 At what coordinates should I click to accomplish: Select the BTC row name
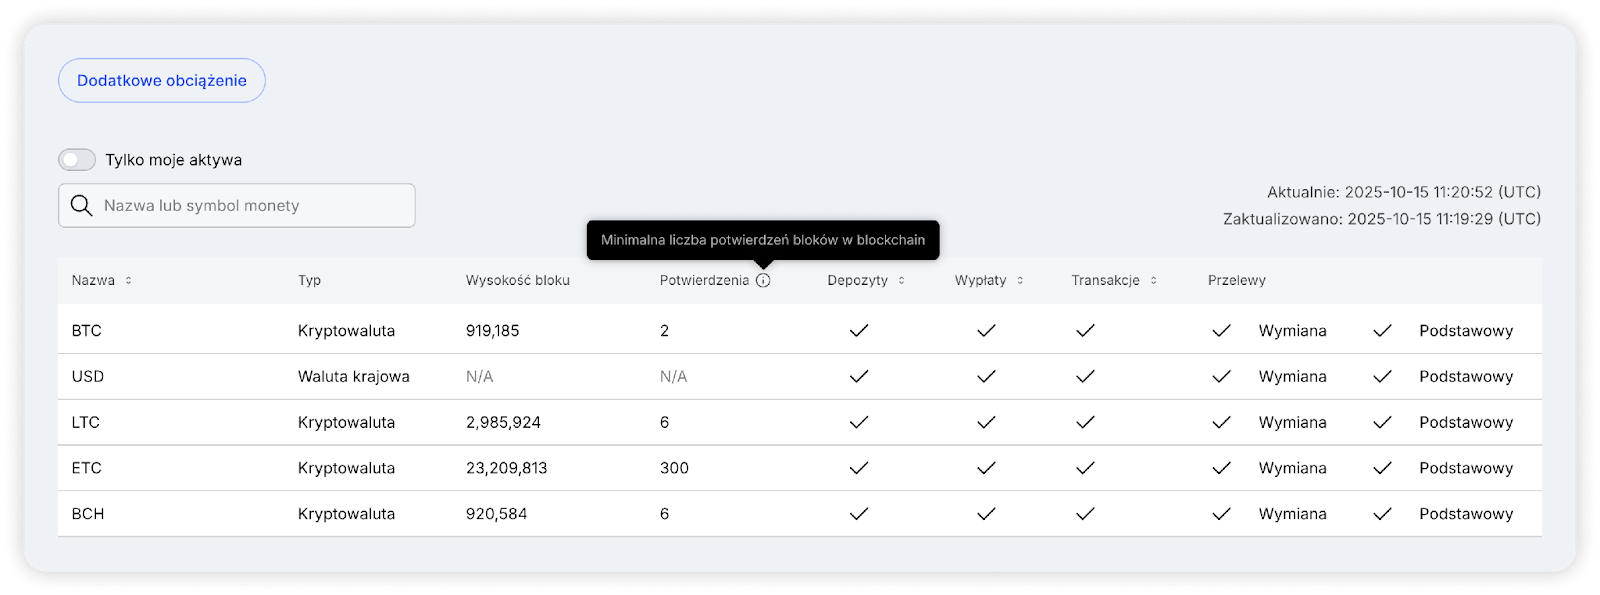[87, 331]
